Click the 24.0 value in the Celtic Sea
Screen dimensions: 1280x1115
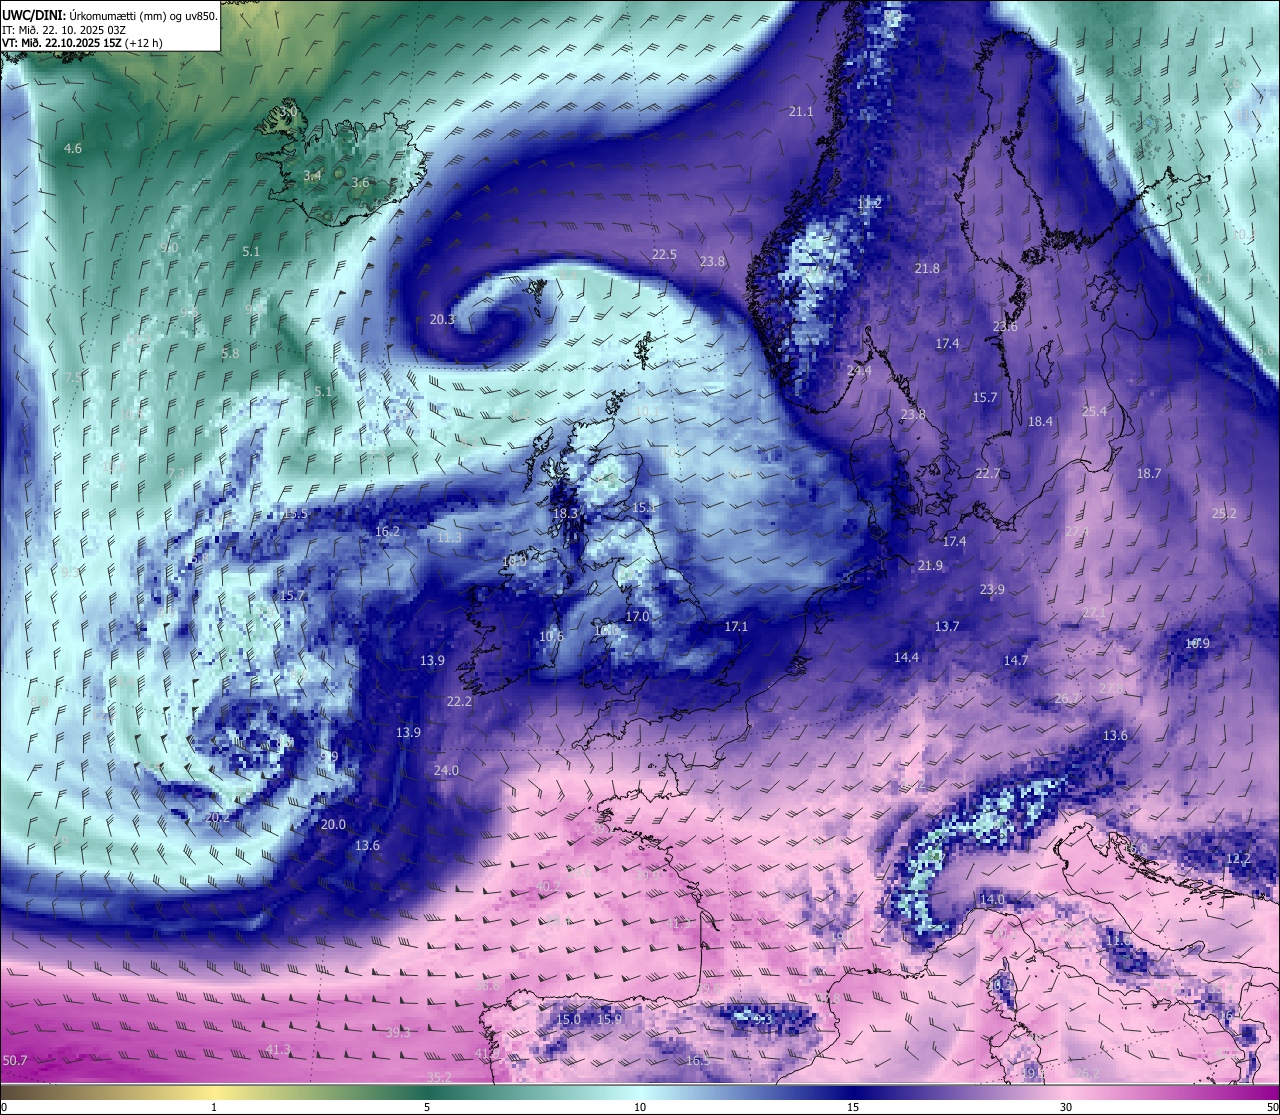pyautogui.click(x=446, y=770)
